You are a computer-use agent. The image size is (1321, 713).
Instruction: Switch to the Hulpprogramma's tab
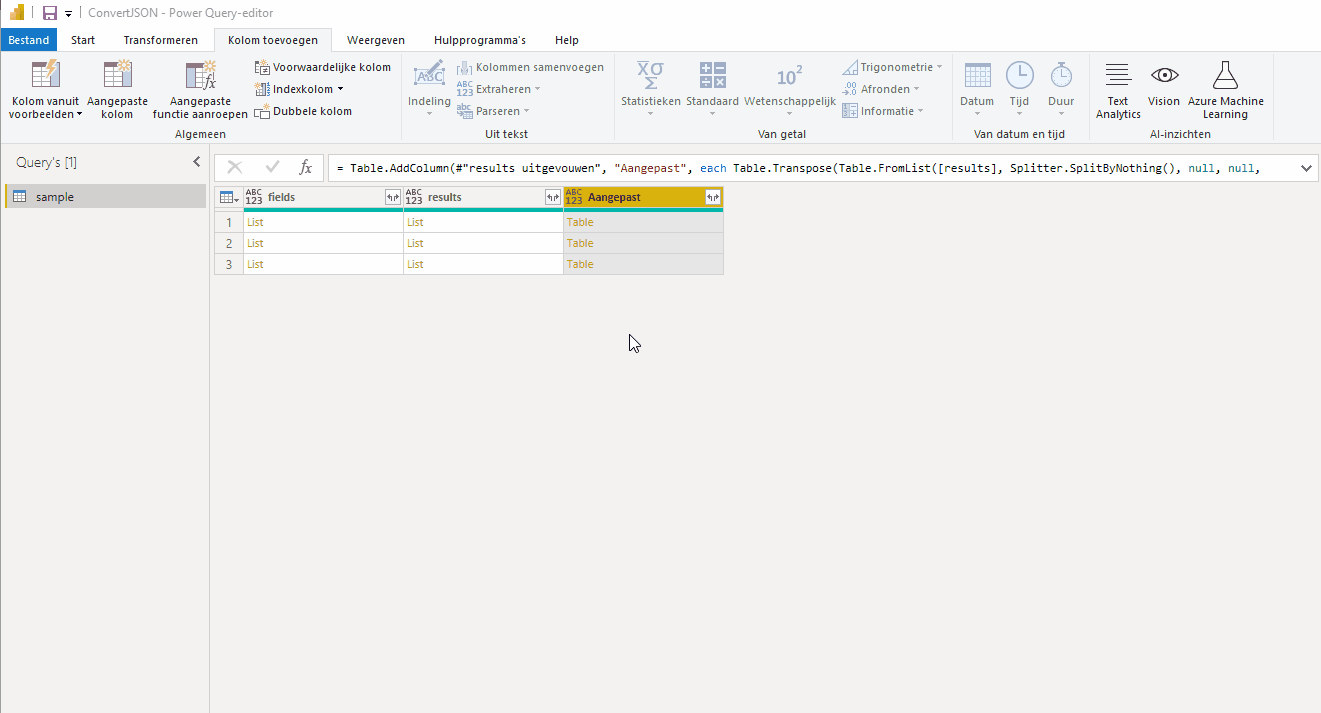point(480,40)
